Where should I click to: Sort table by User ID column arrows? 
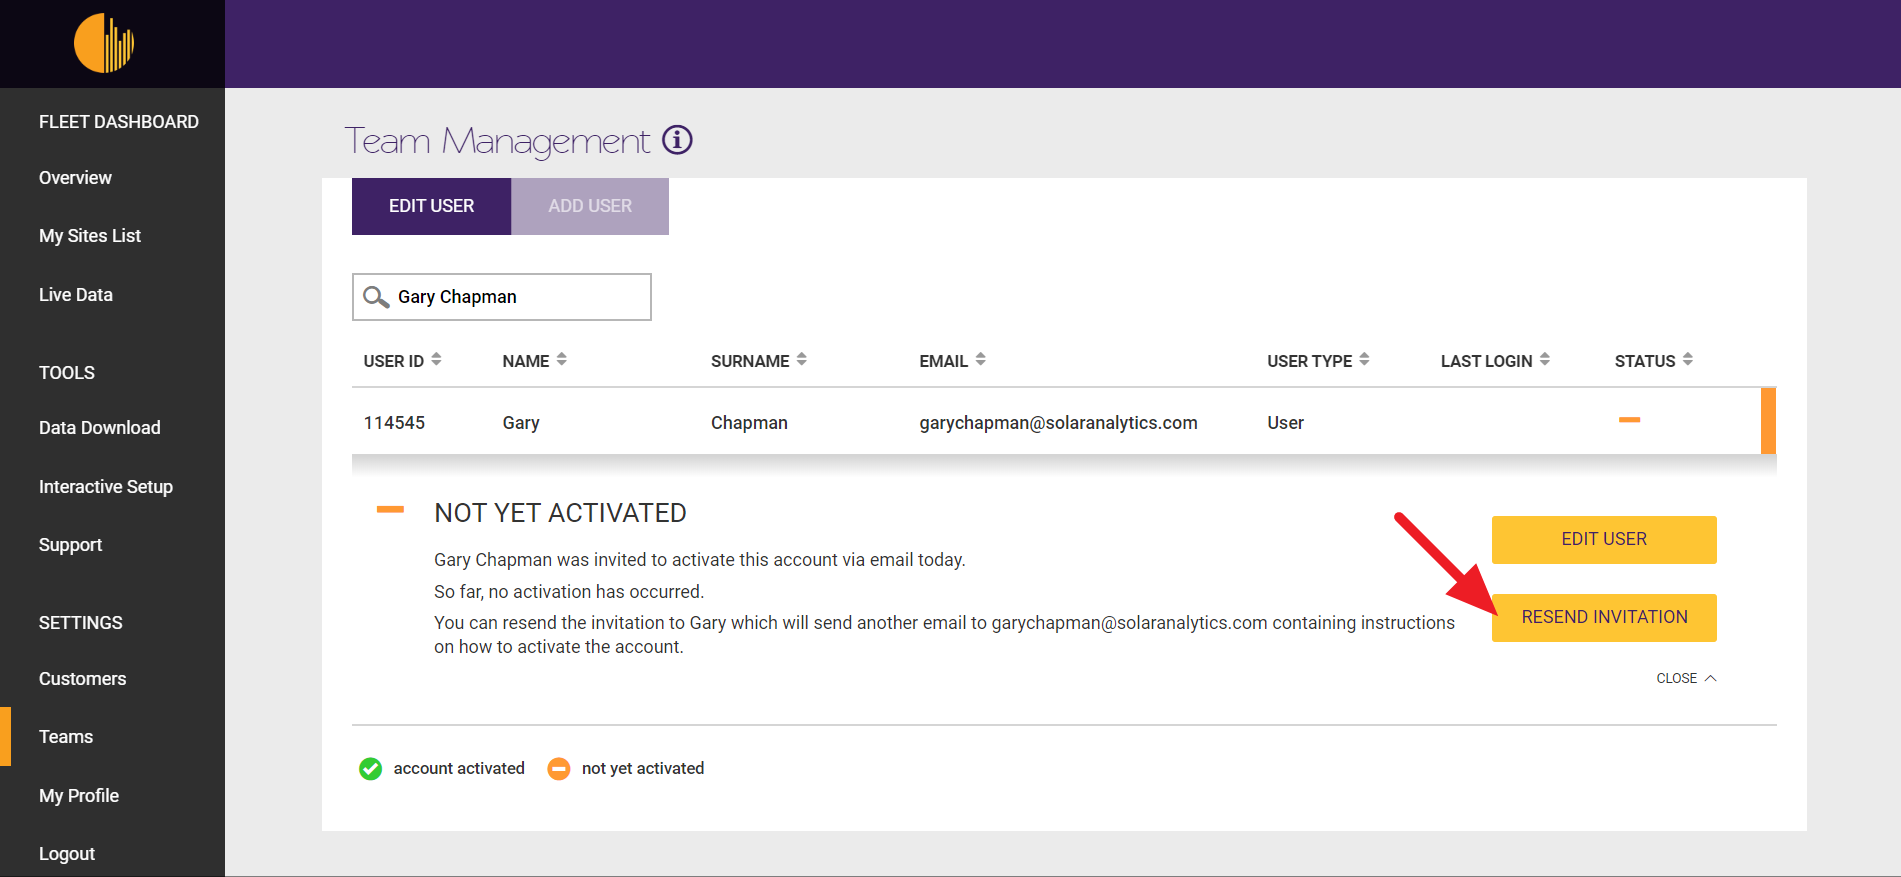pos(436,360)
